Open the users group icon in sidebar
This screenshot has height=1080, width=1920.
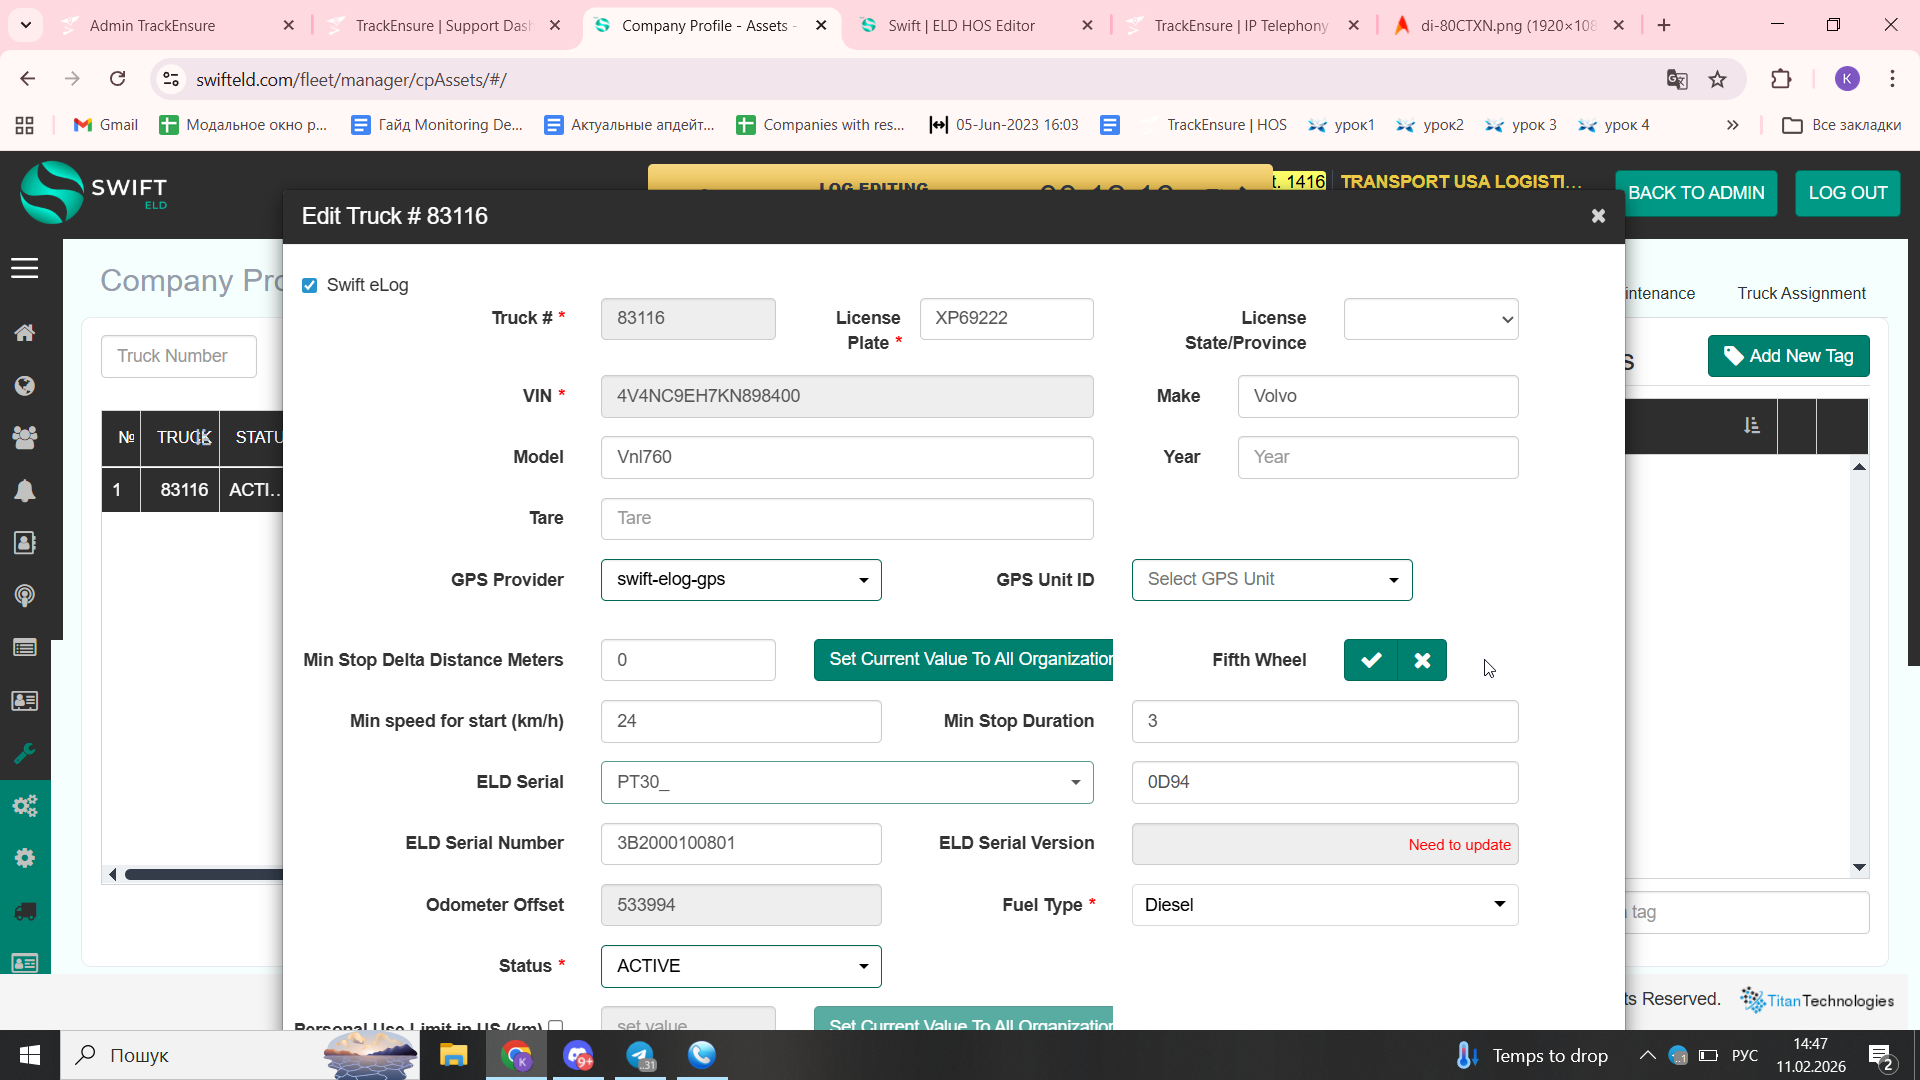(25, 437)
